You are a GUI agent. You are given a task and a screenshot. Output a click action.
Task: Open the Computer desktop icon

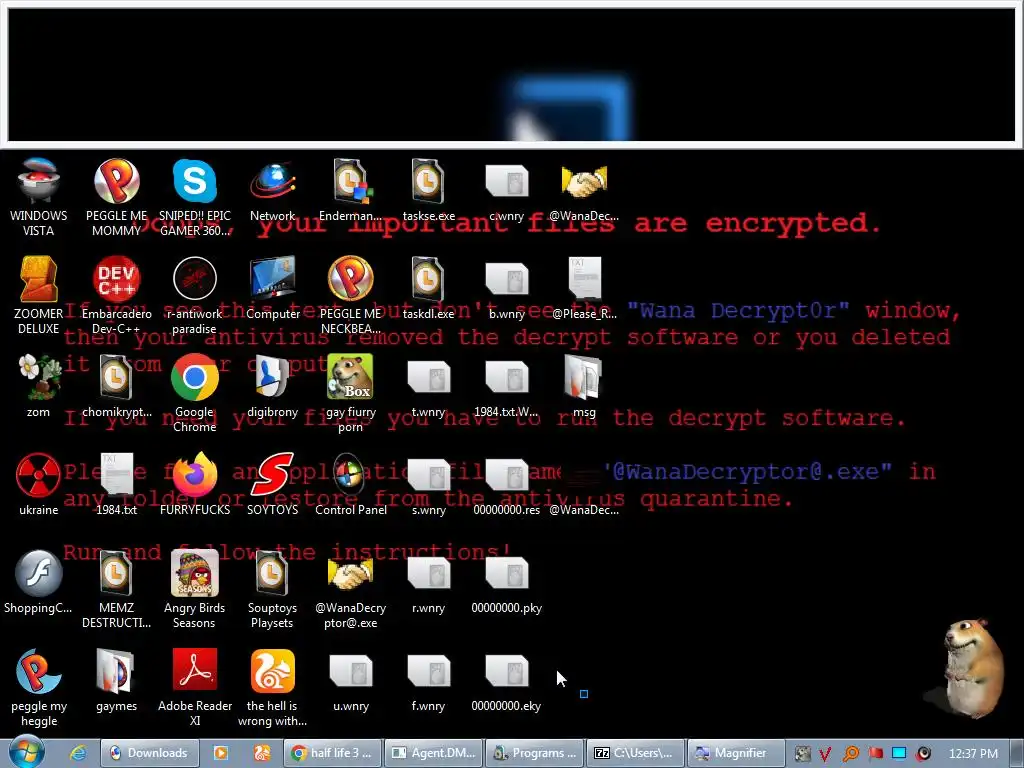point(272,289)
